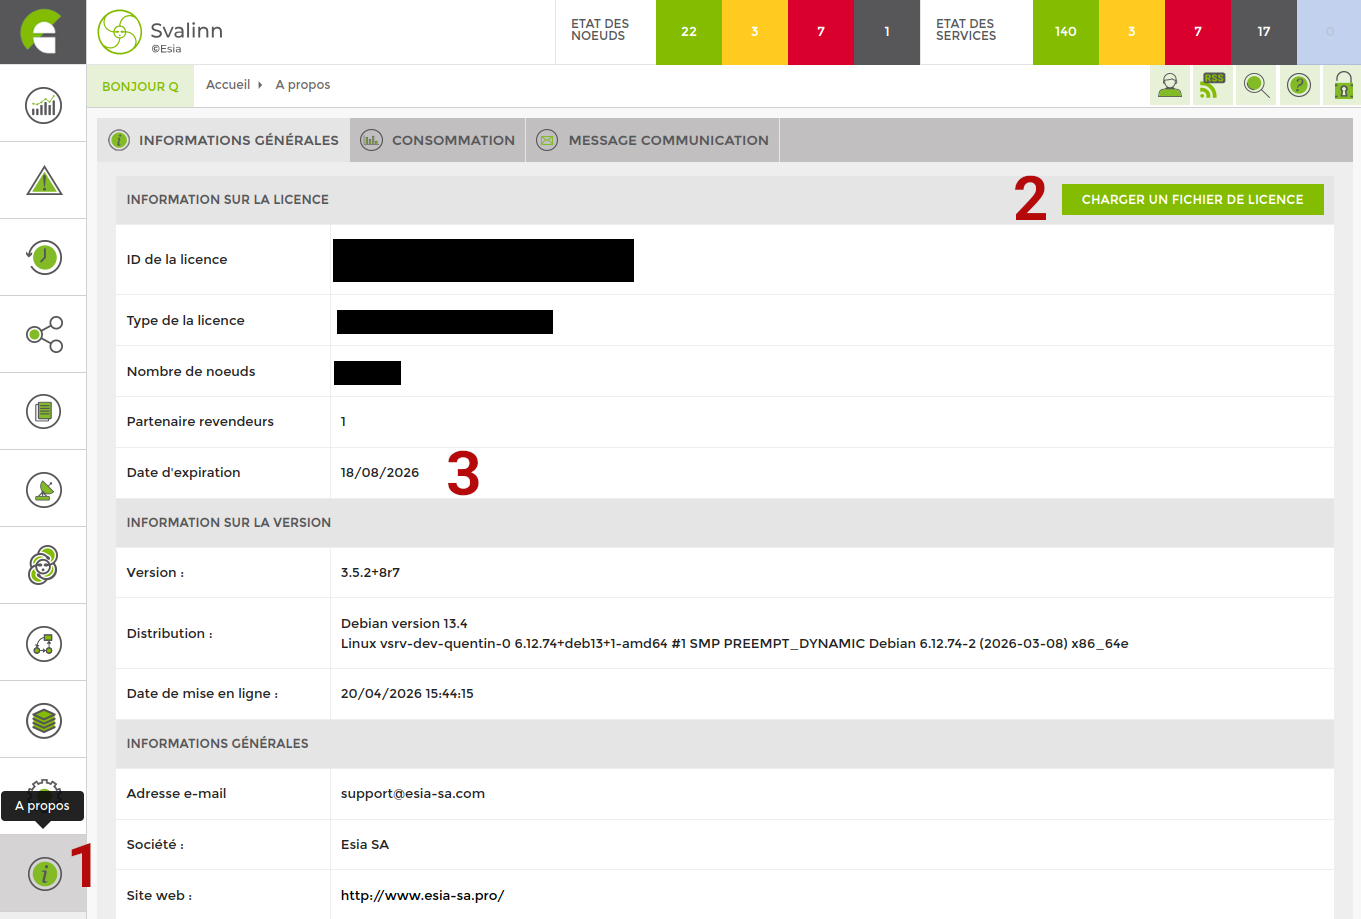Click the ID de la licence label
The width and height of the screenshot is (1361, 919).
[x=177, y=259]
